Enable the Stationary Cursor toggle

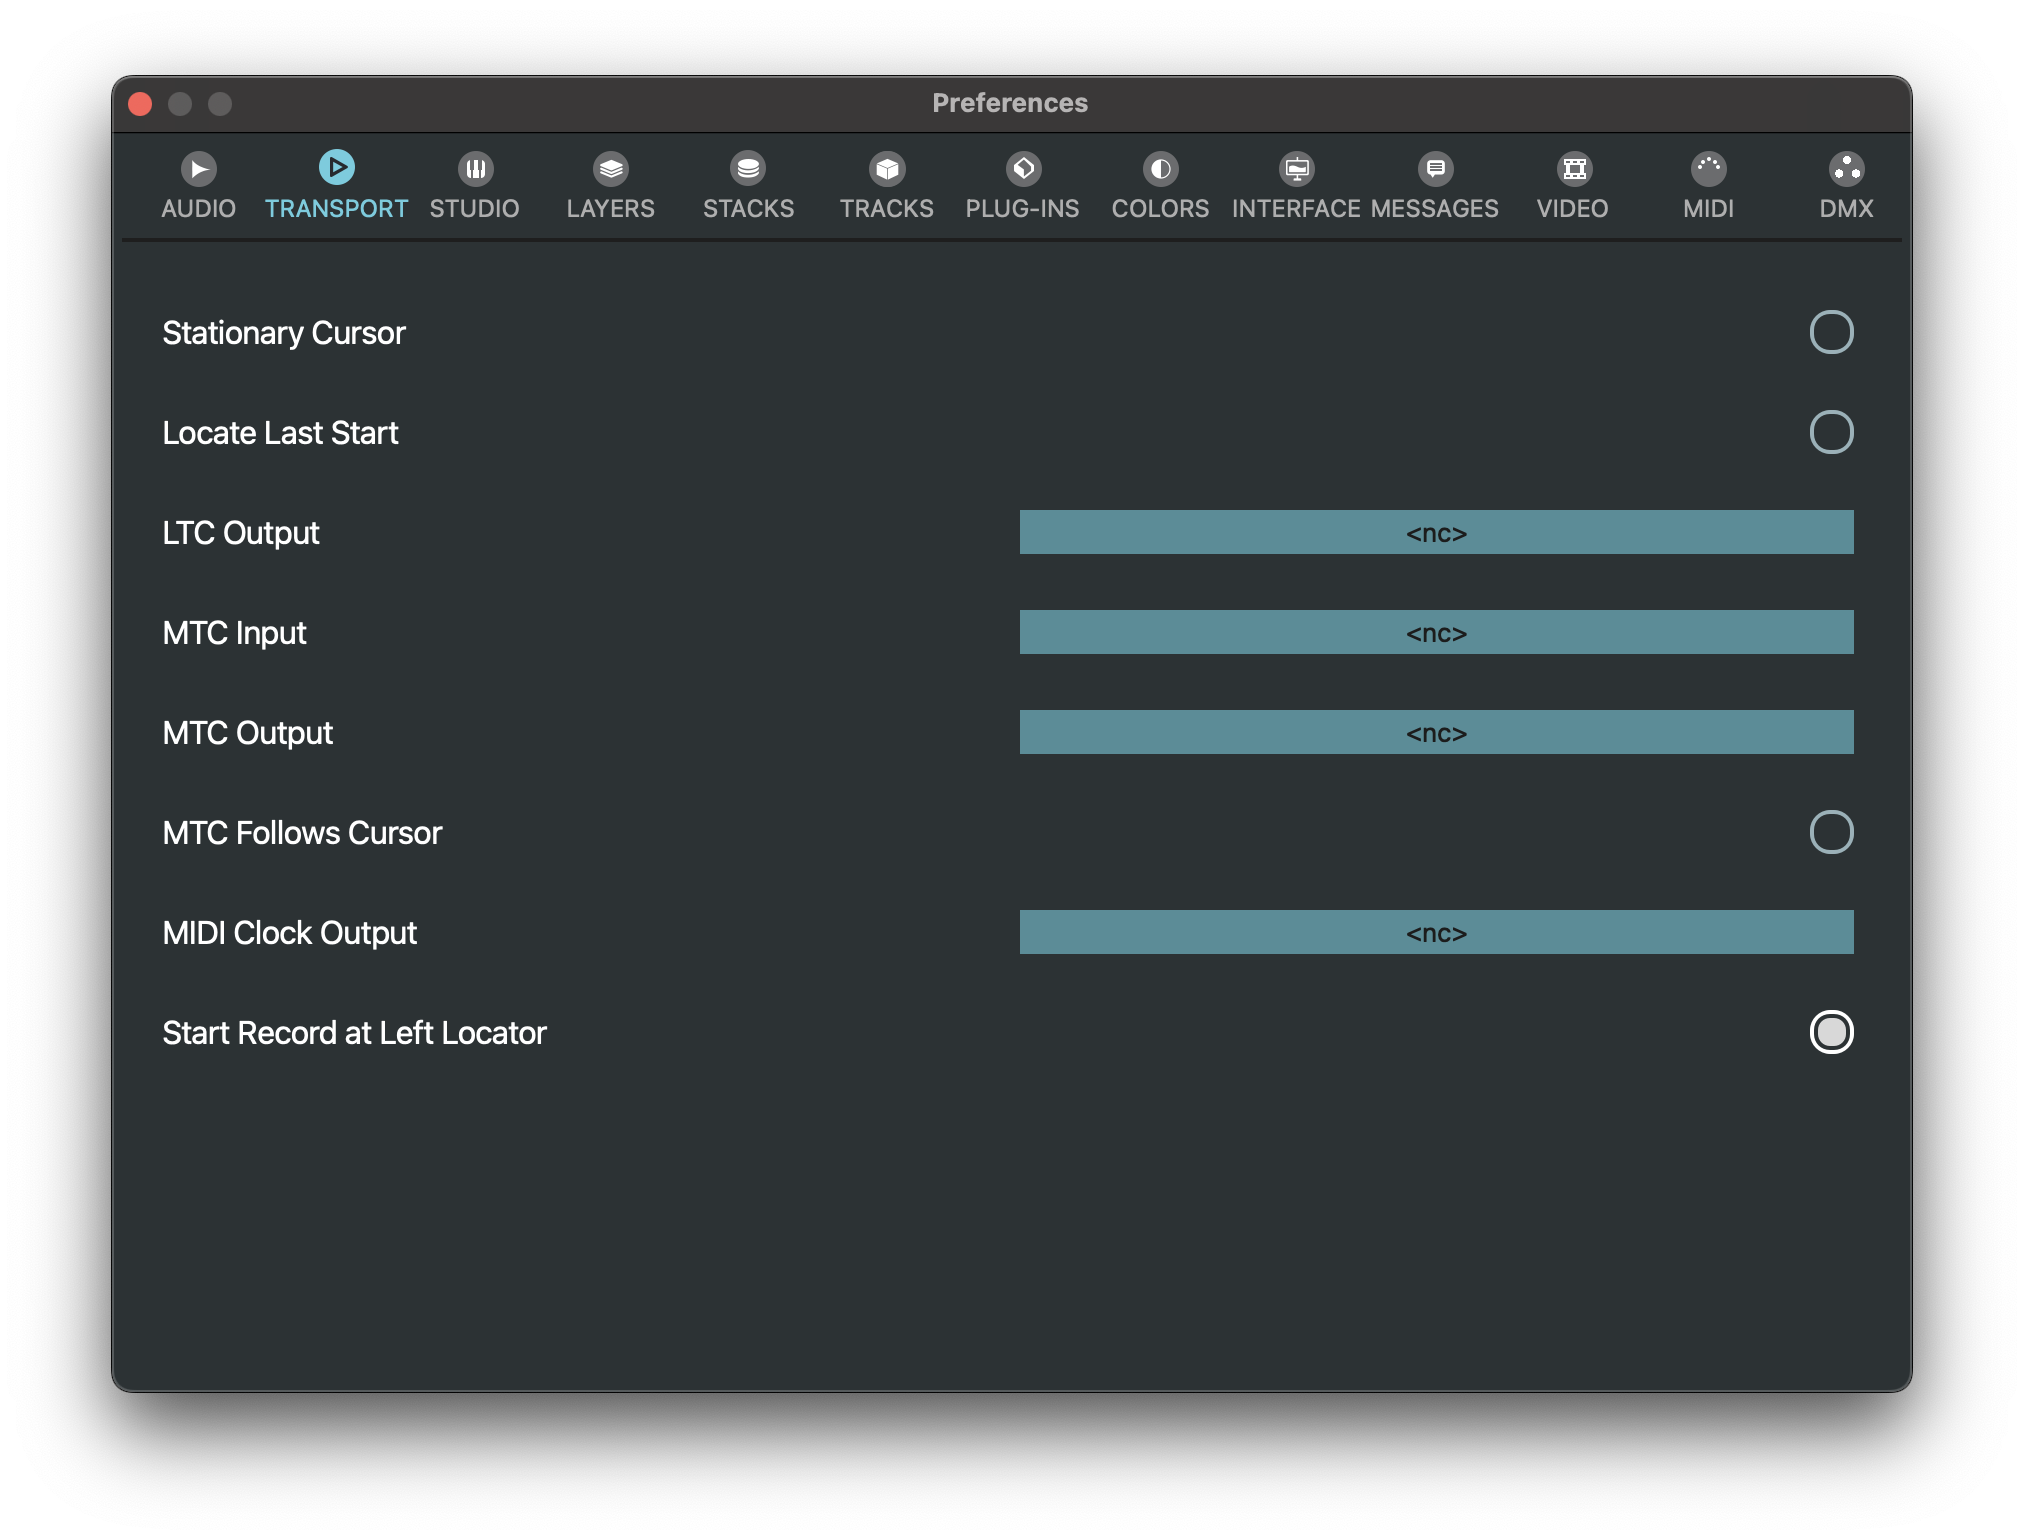[1831, 332]
